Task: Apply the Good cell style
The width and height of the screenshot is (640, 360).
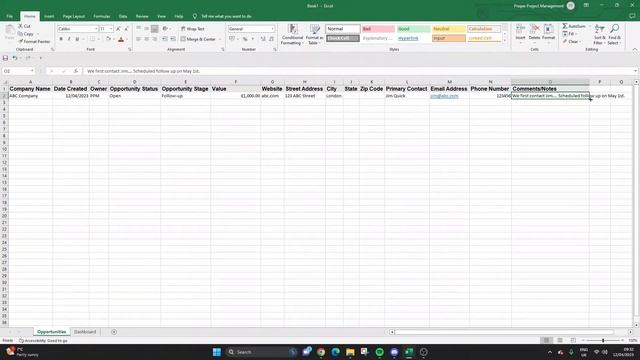Action: click(x=413, y=29)
